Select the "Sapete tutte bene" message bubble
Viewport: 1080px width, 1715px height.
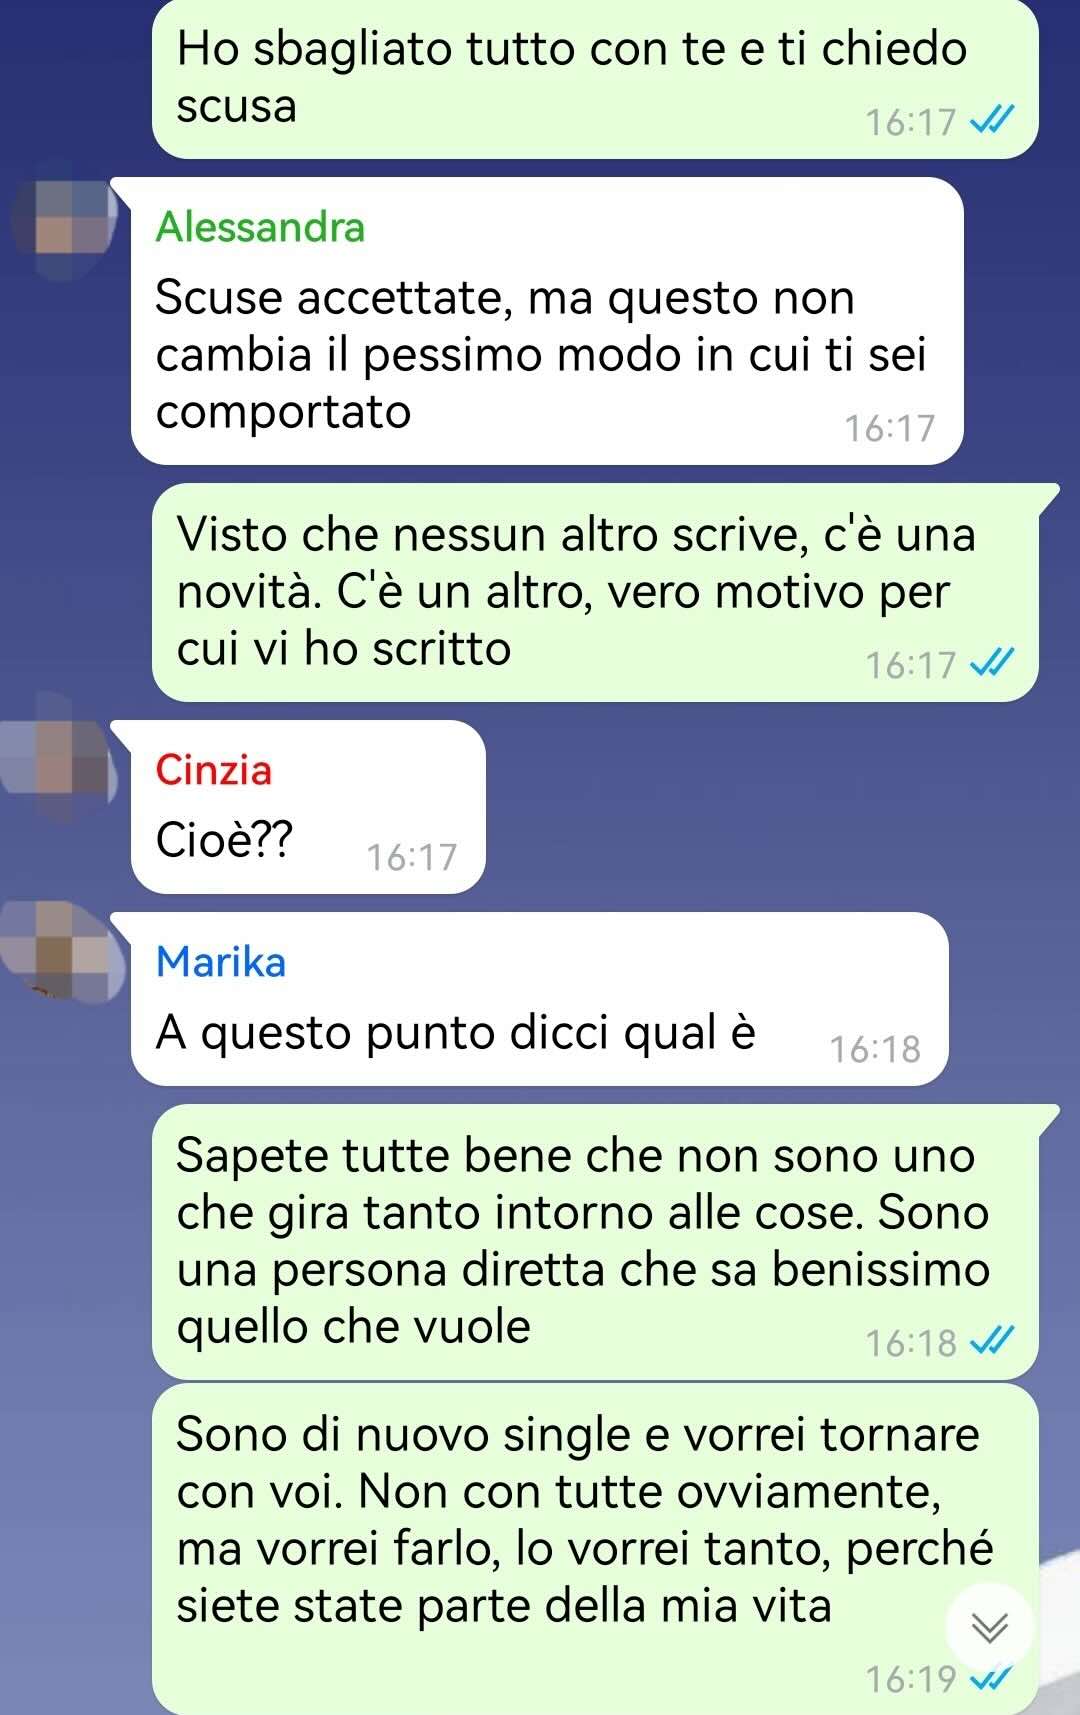595,1242
